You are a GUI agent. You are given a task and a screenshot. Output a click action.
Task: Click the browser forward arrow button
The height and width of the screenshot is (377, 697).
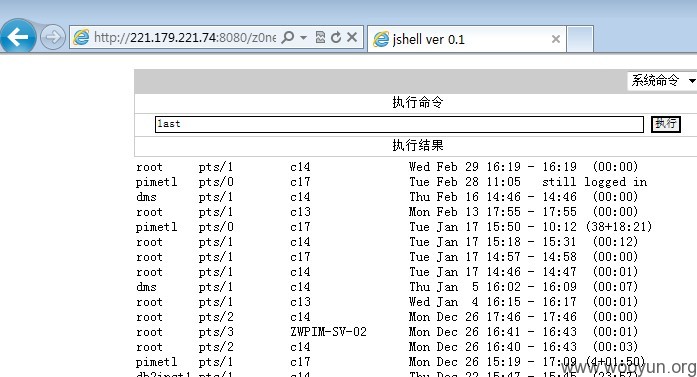[x=53, y=37]
